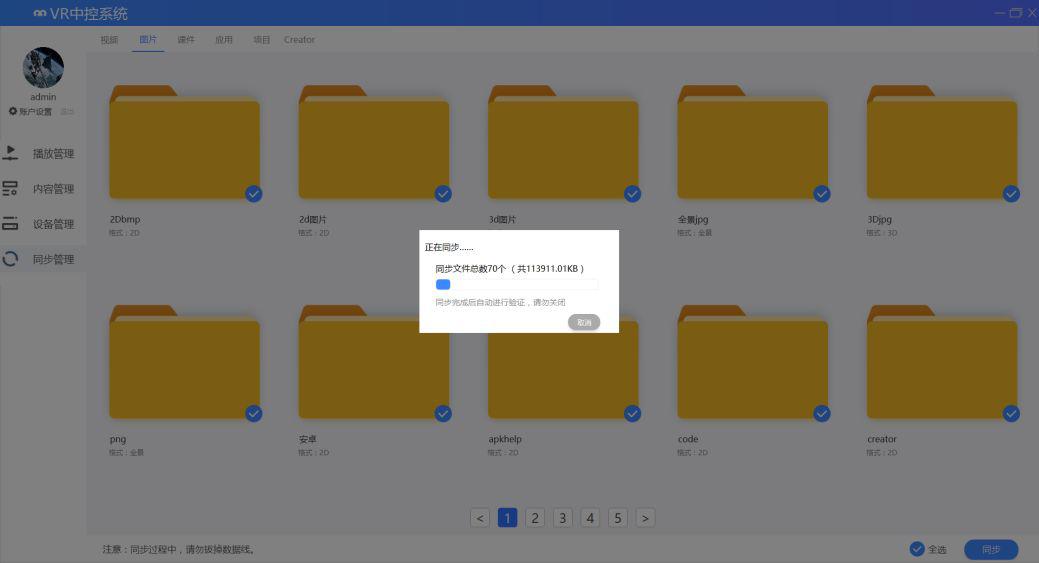This screenshot has width=1039, height=563.
Task: Click the blue 同步 button
Action: pos(990,549)
